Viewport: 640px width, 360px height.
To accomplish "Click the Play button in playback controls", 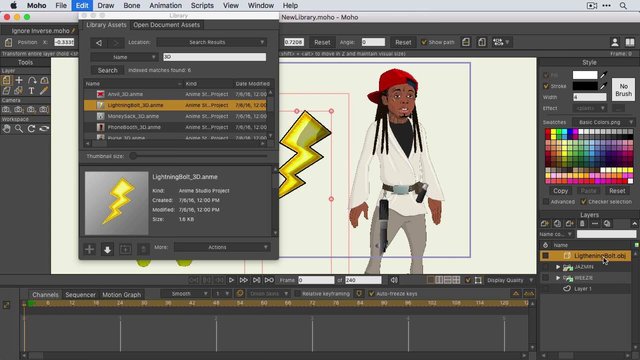I will pyautogui.click(x=231, y=280).
